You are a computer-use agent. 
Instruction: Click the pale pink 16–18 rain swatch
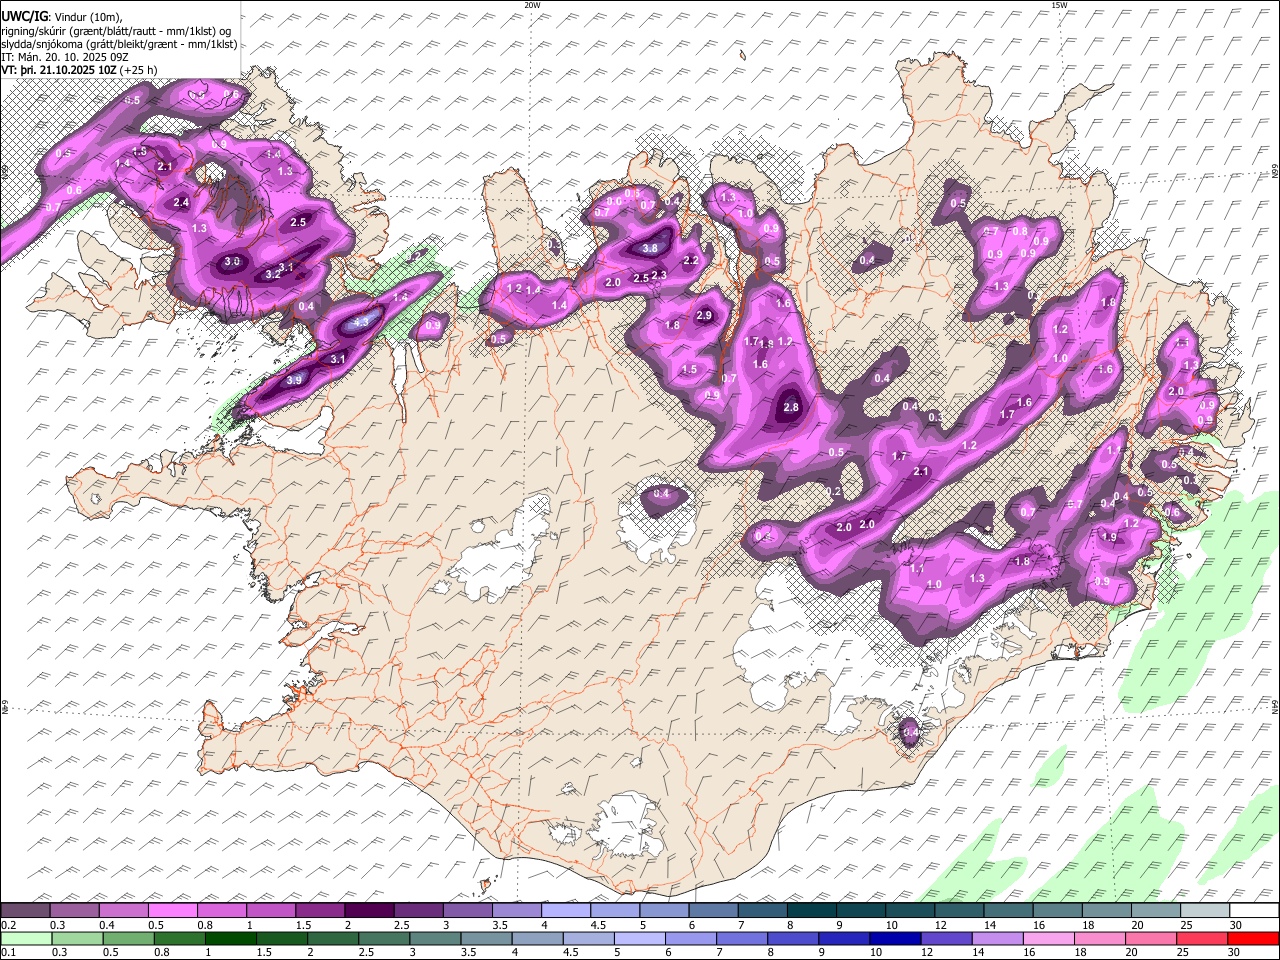[1049, 938]
